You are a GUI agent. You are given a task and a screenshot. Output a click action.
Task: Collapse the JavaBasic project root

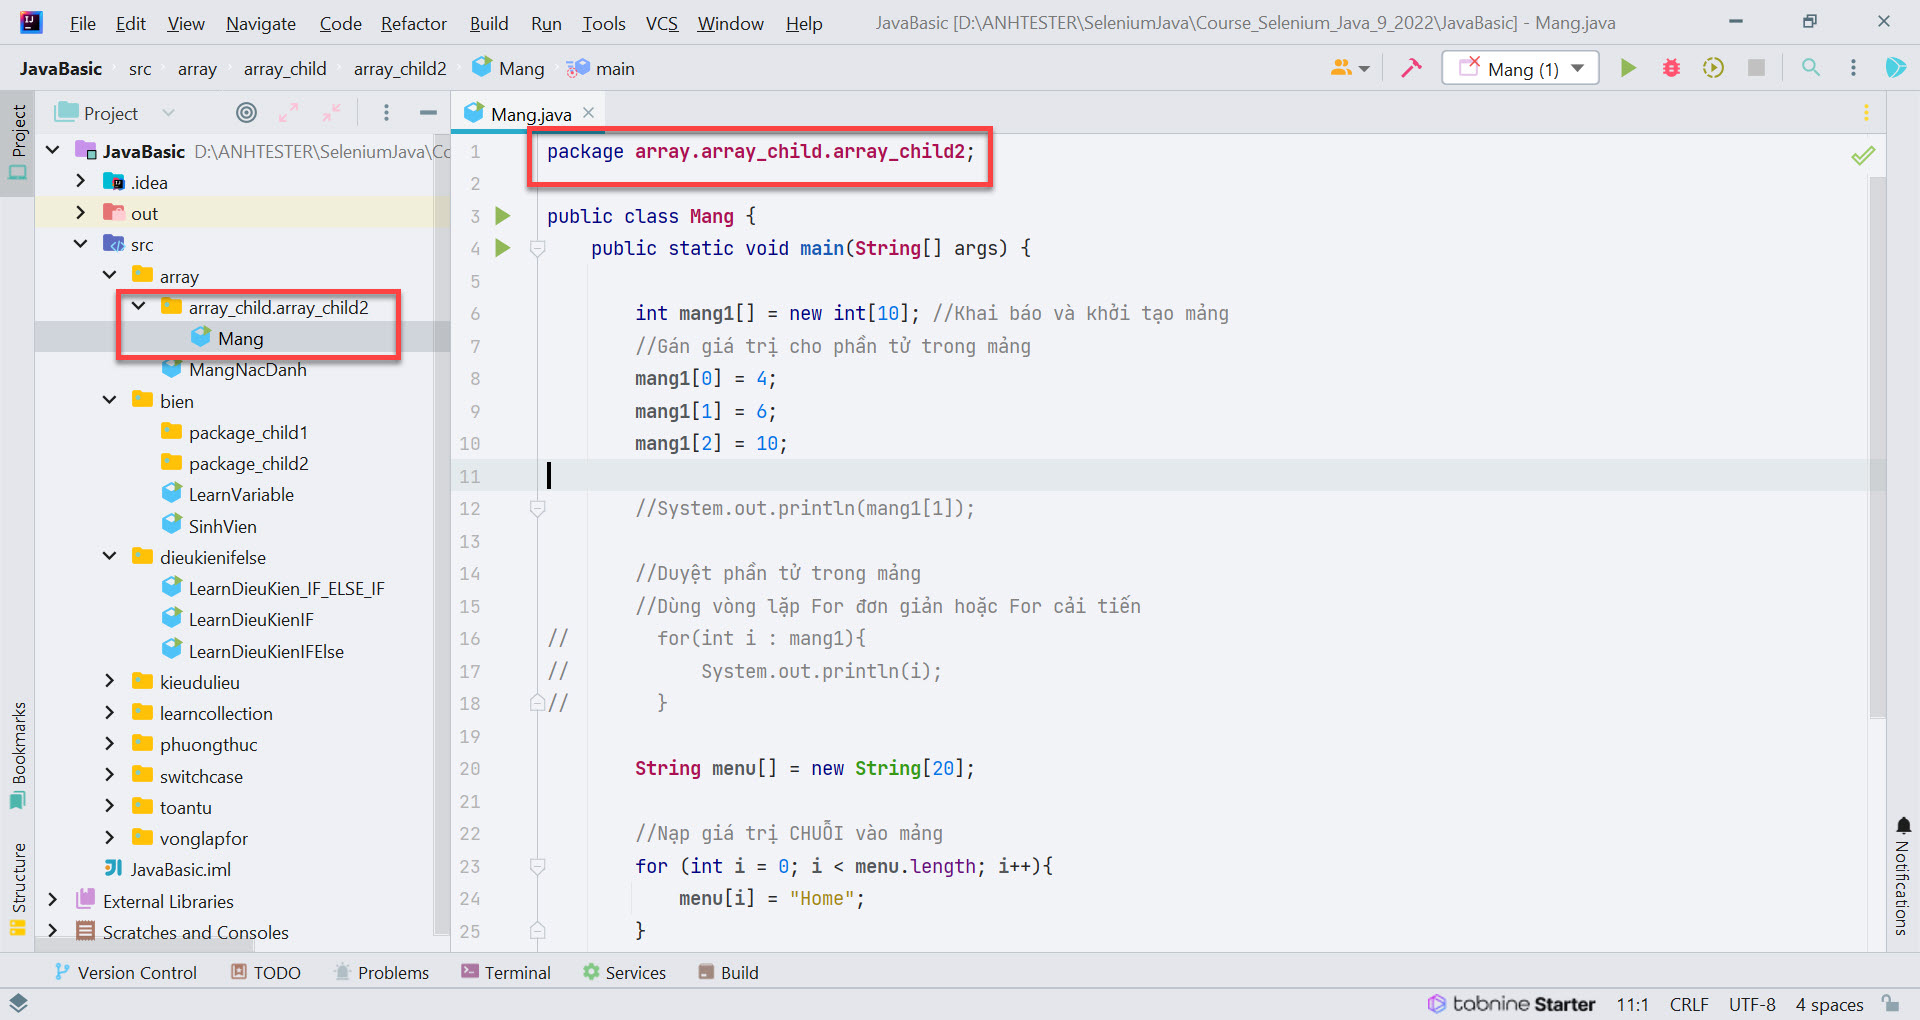point(52,150)
